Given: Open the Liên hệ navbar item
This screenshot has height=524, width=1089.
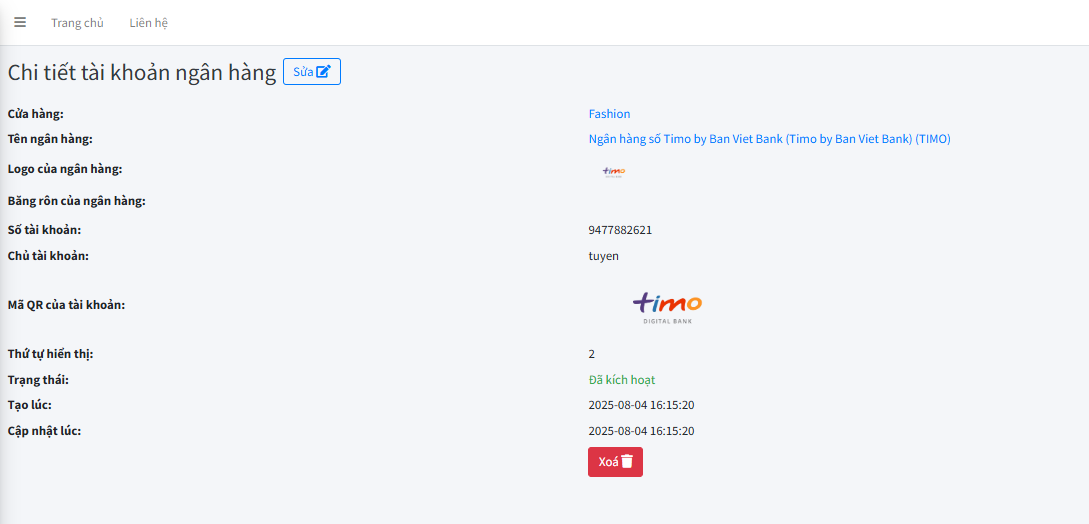Looking at the screenshot, I should tap(148, 23).
